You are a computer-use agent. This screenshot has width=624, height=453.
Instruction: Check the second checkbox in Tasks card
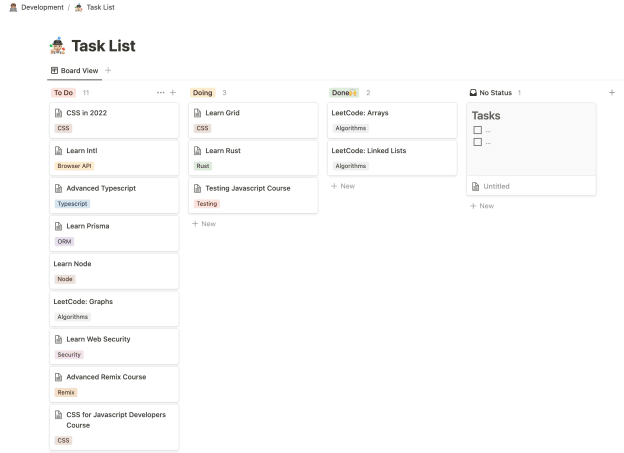tap(478, 142)
